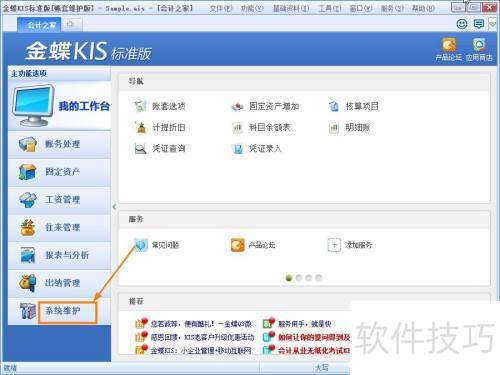Viewport: 500px width, 375px height.
Task: Click the 金蝶KIS 标准版 logo
Action: point(88,52)
